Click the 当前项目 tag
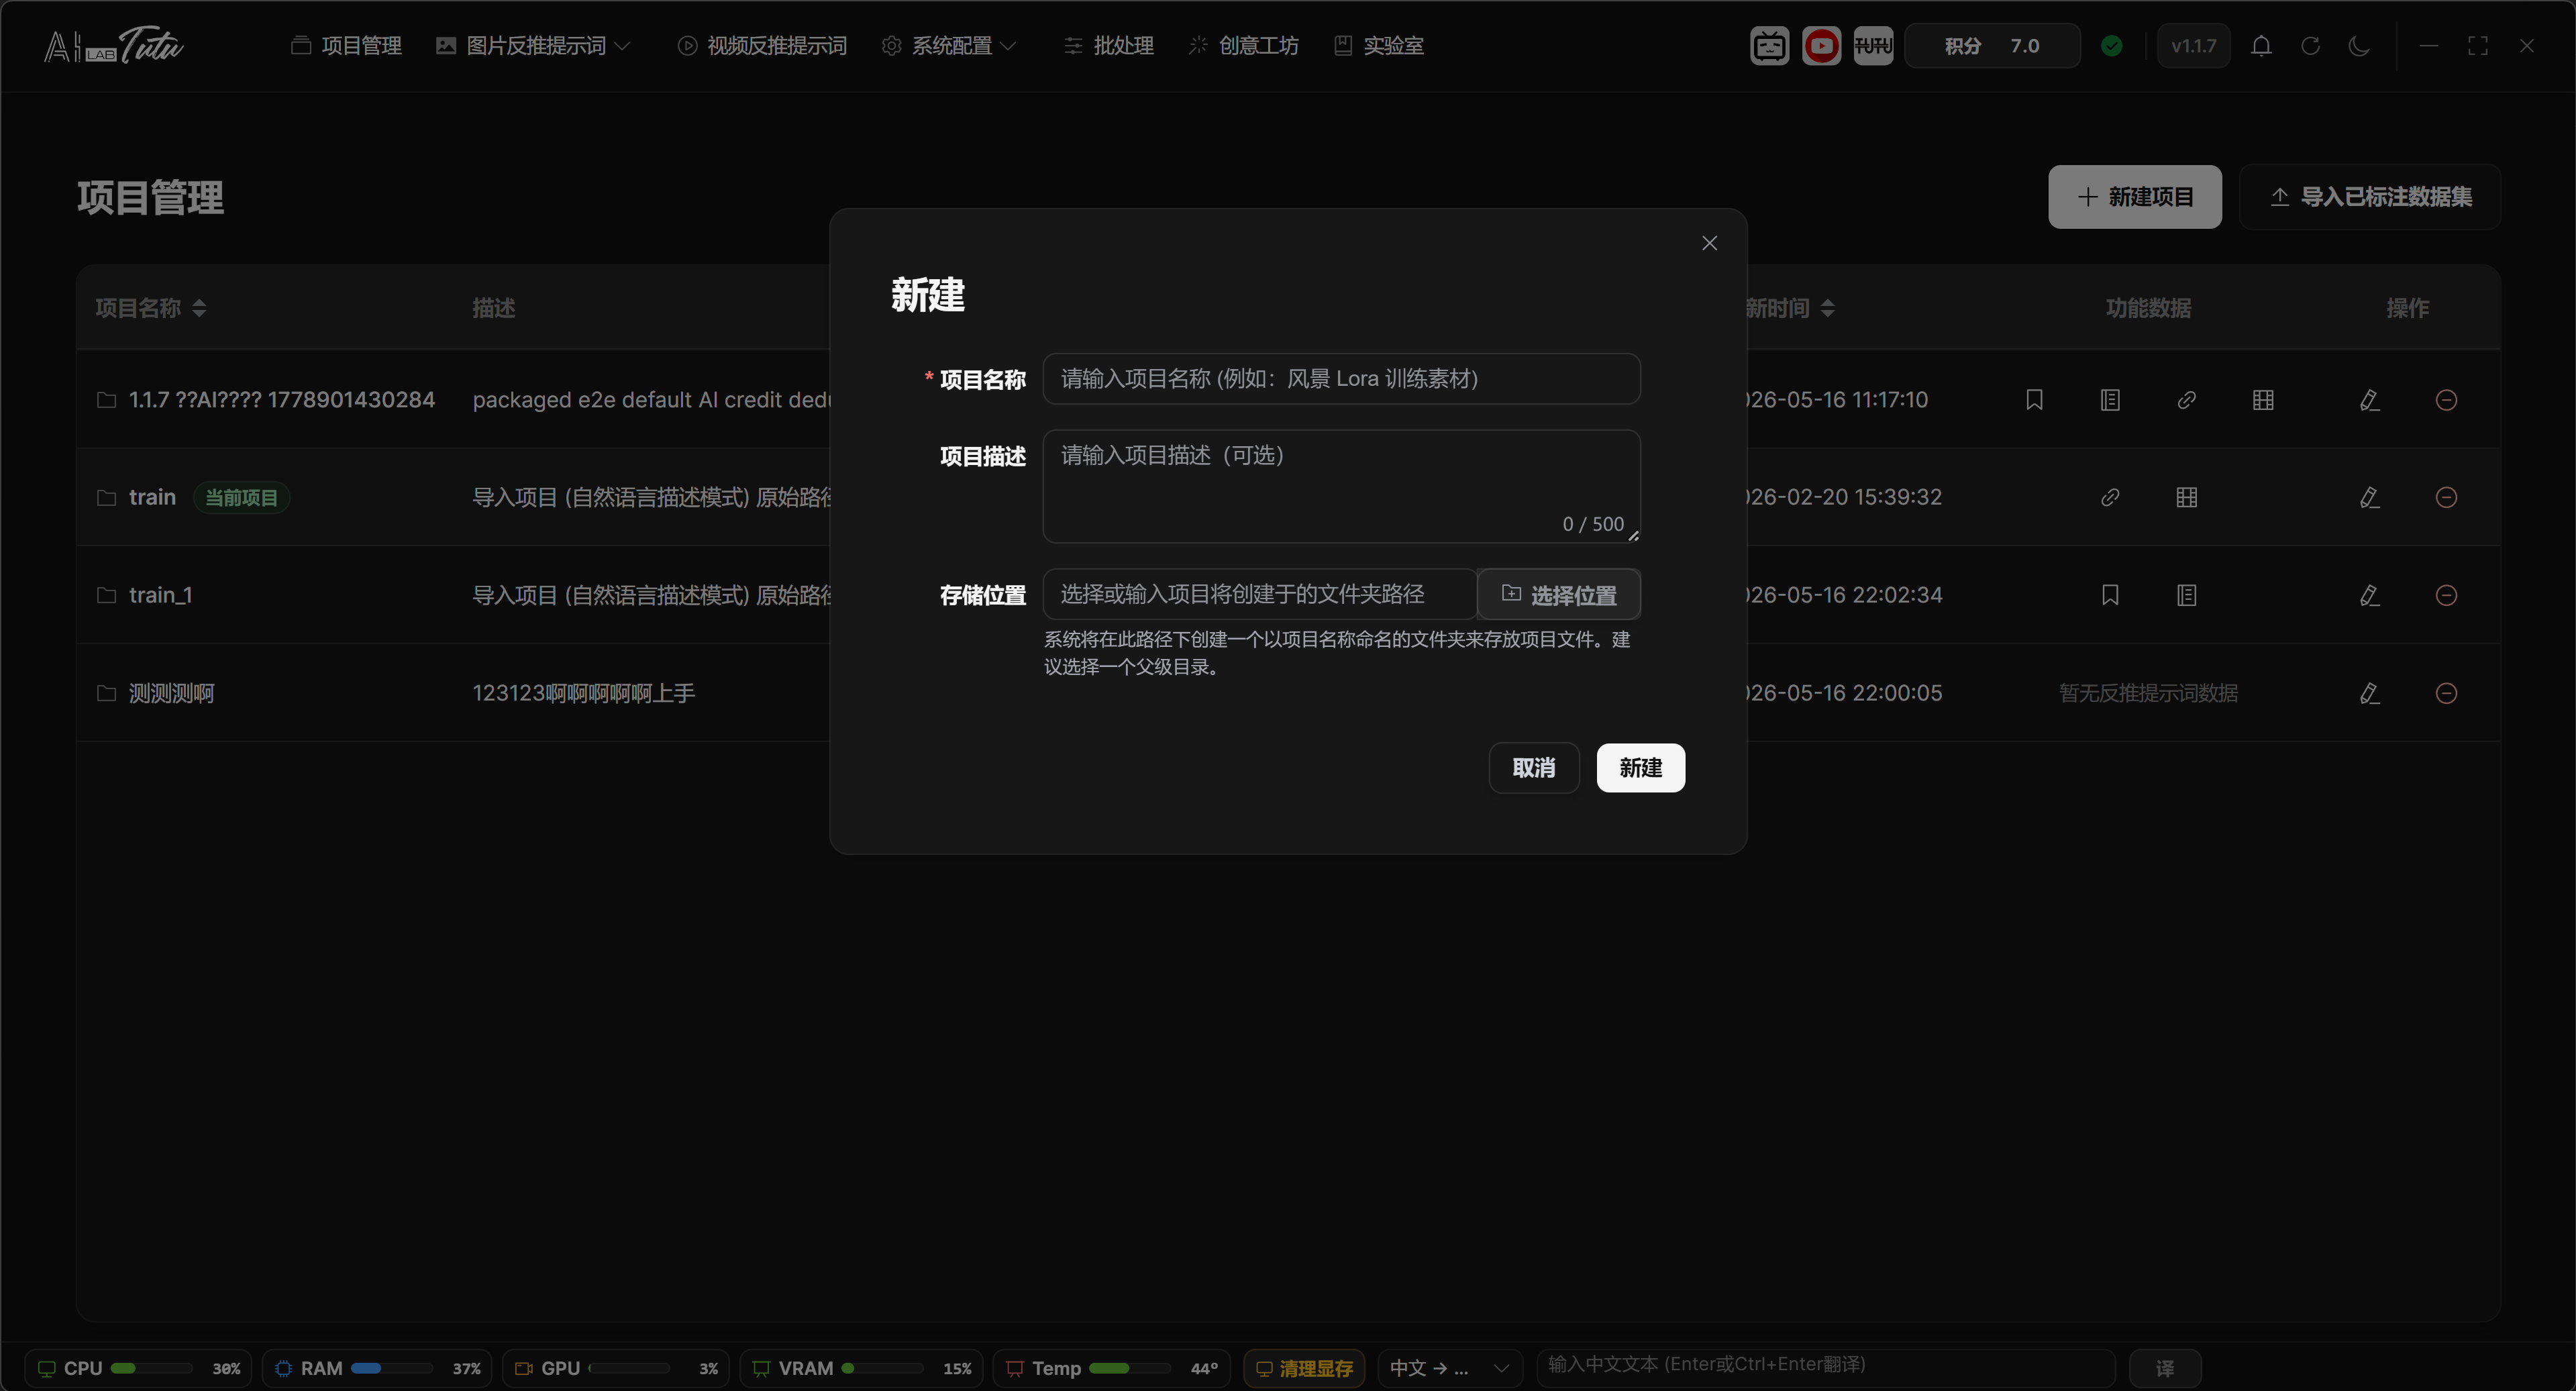This screenshot has height=1391, width=2576. 241,497
